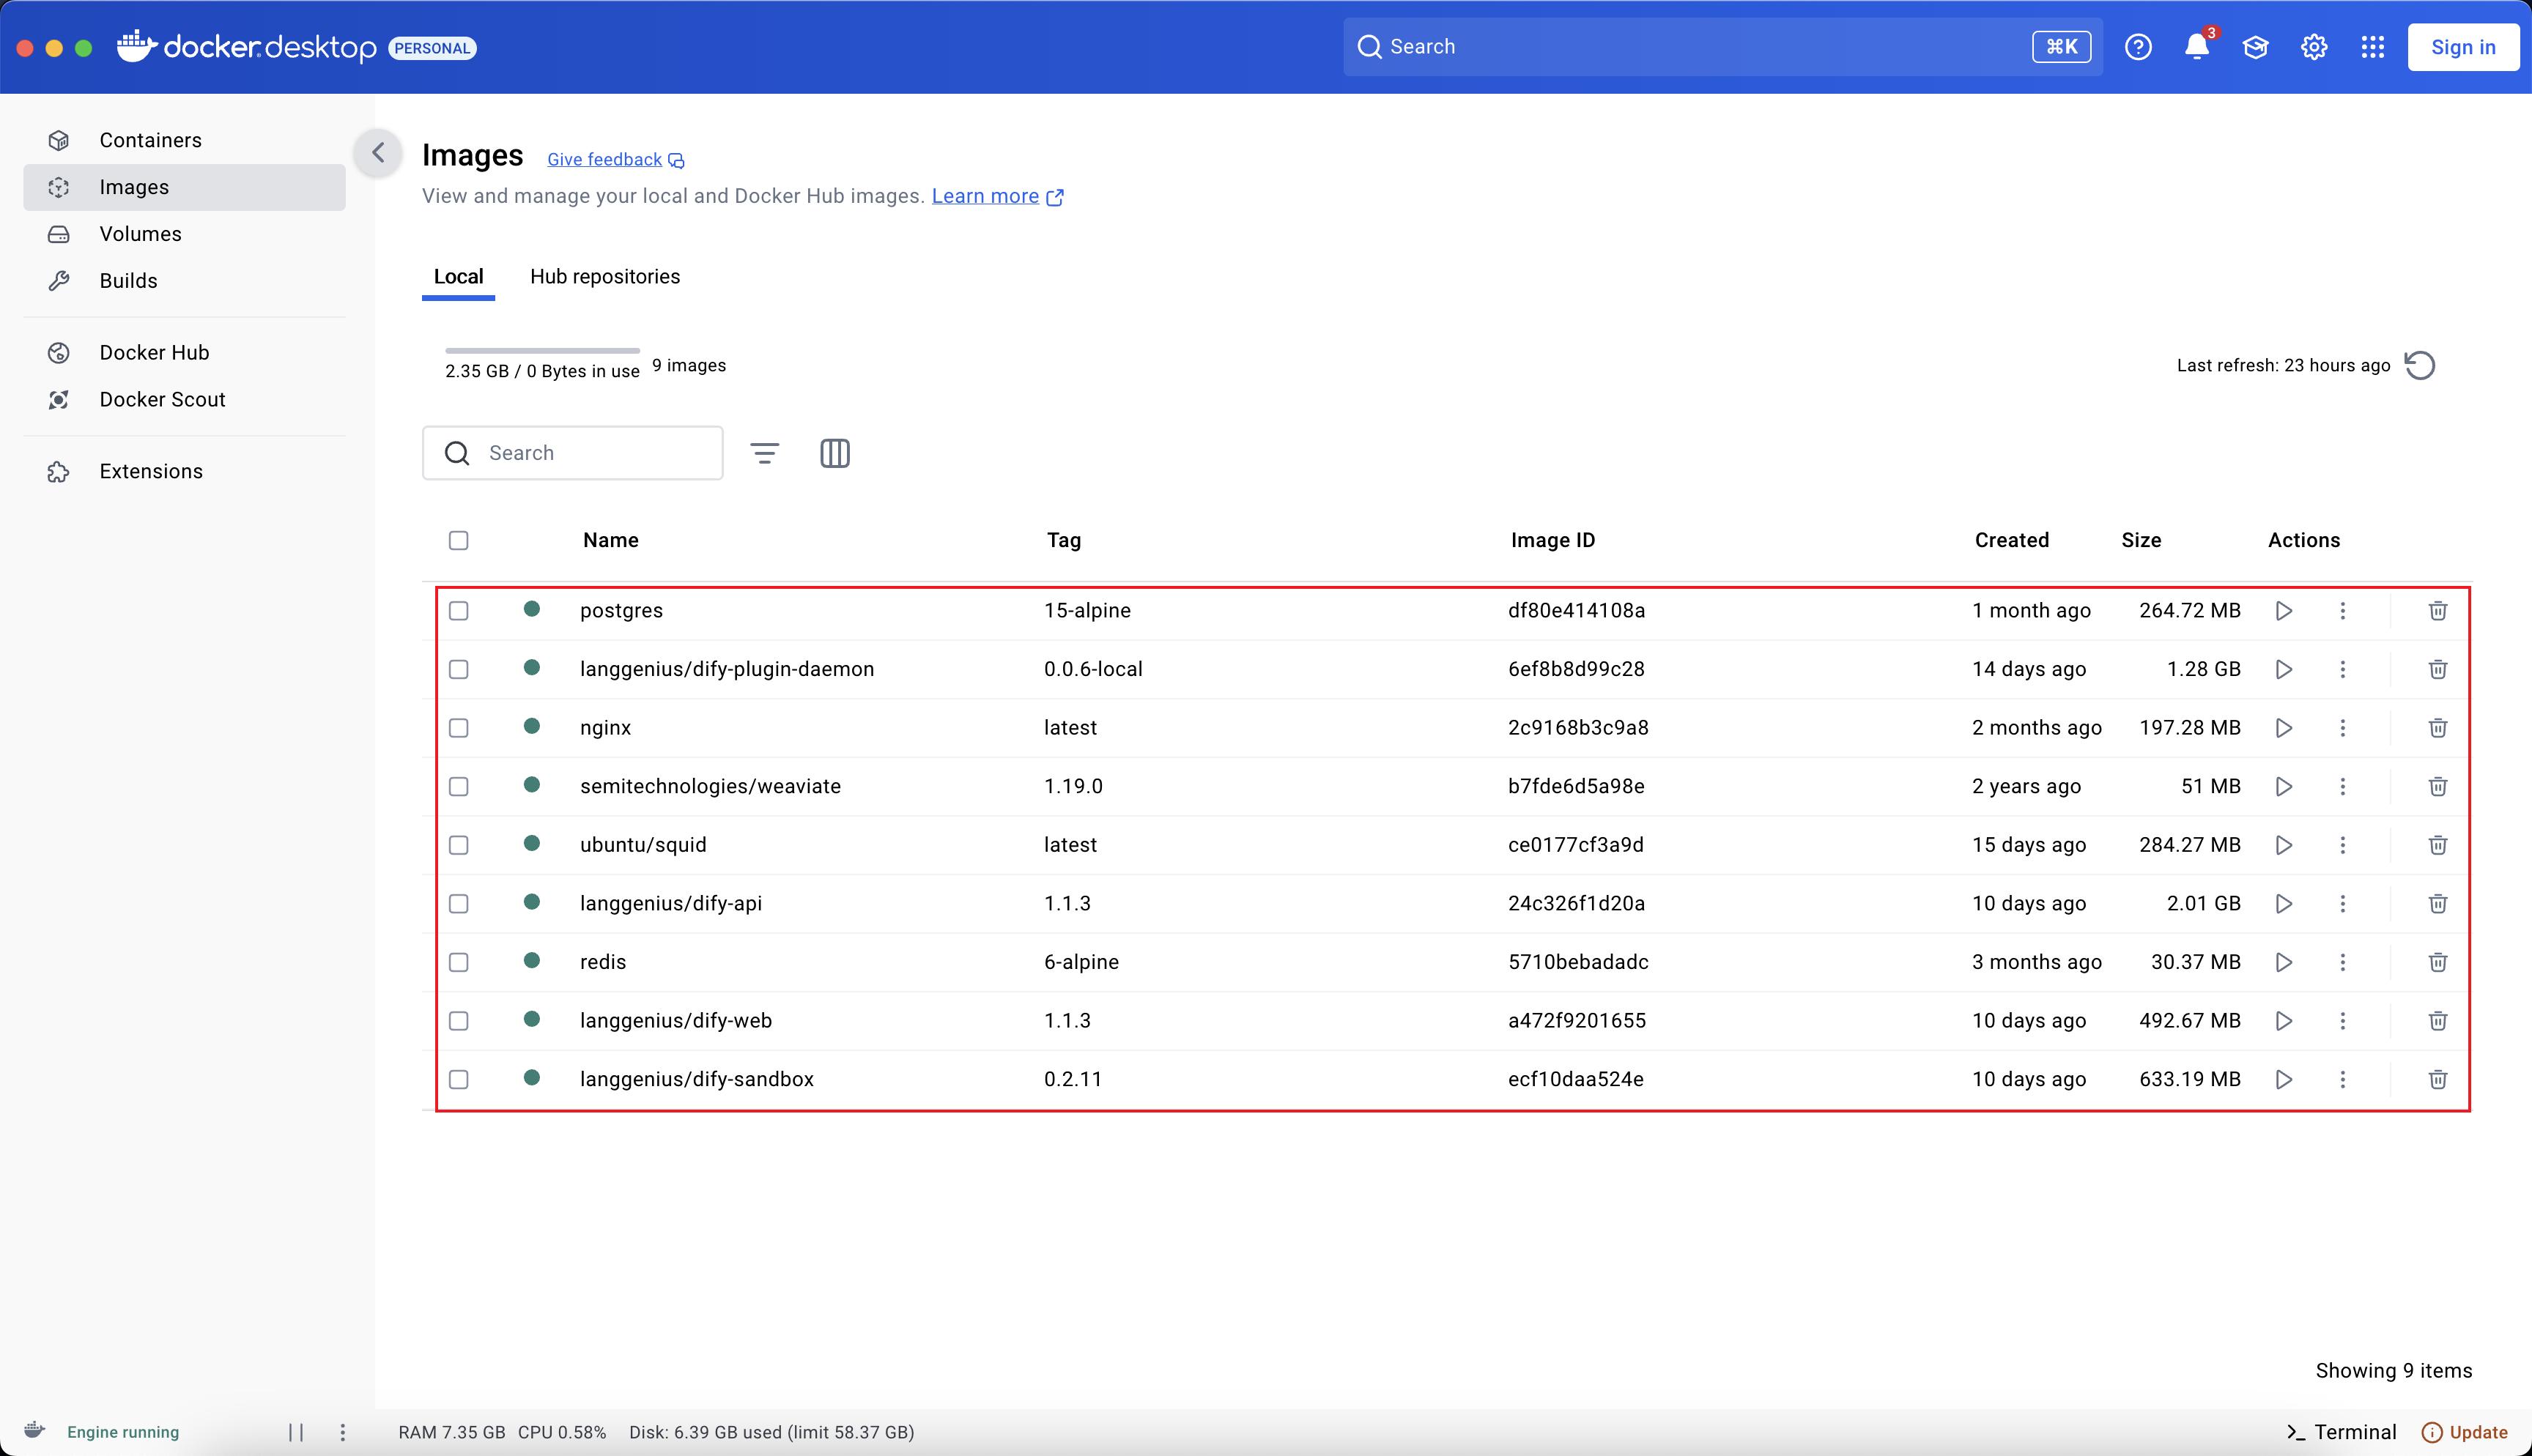This screenshot has width=2532, height=1456.
Task: Sort by the Created column header
Action: [x=2011, y=540]
